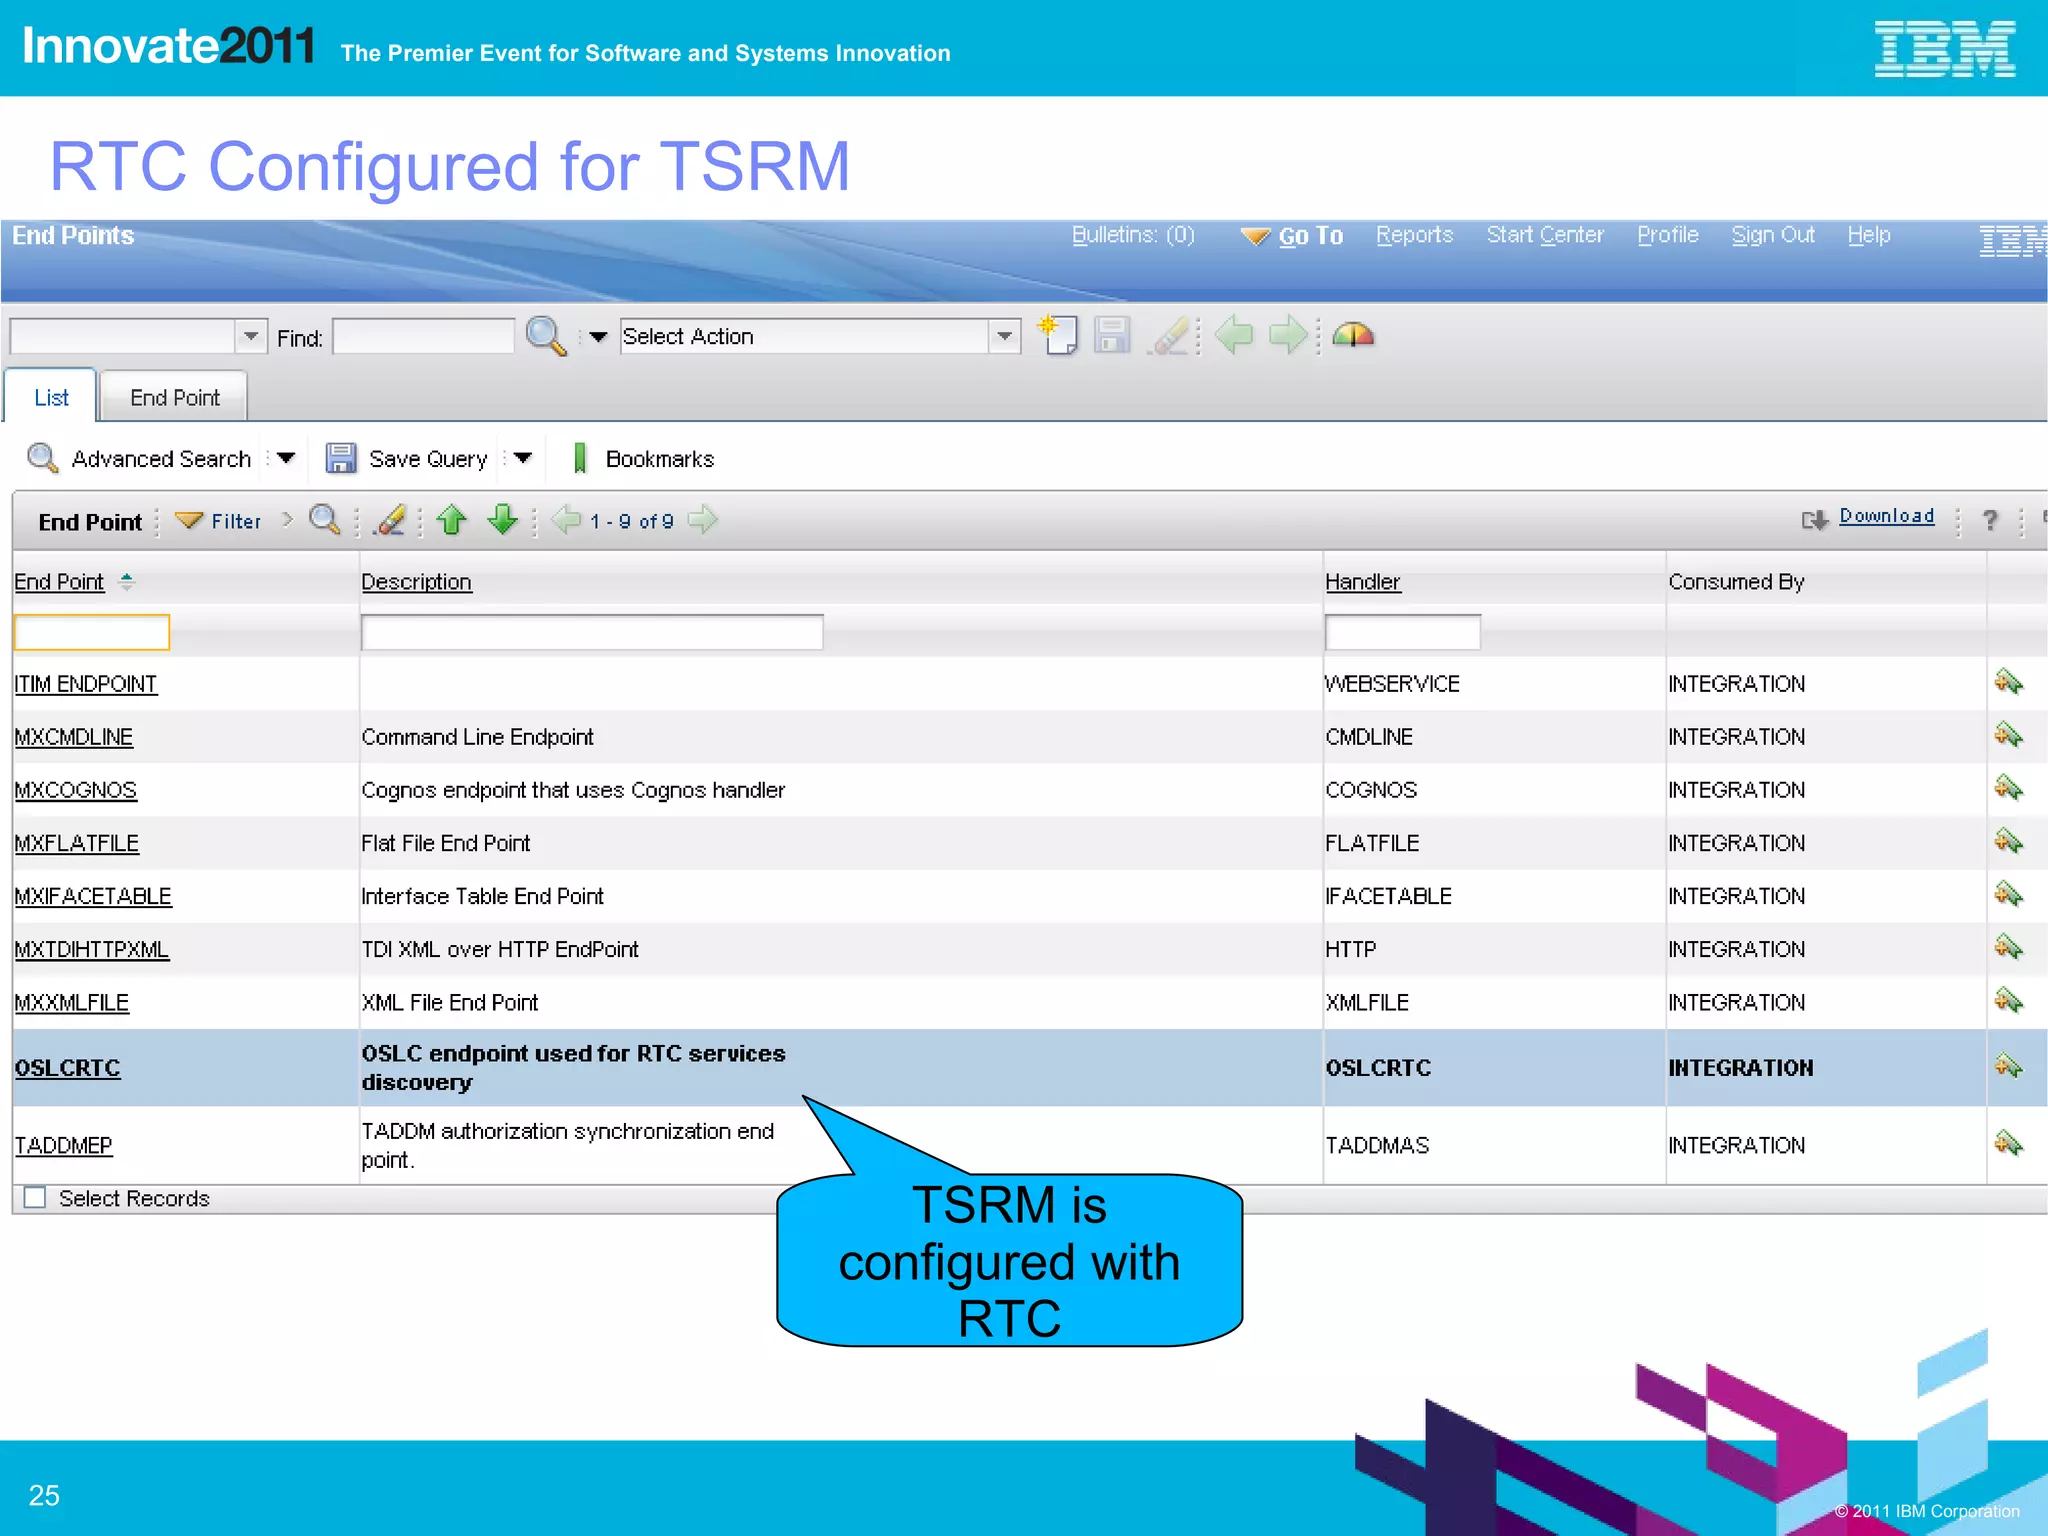Sort by the Handler column header

coord(1363,582)
